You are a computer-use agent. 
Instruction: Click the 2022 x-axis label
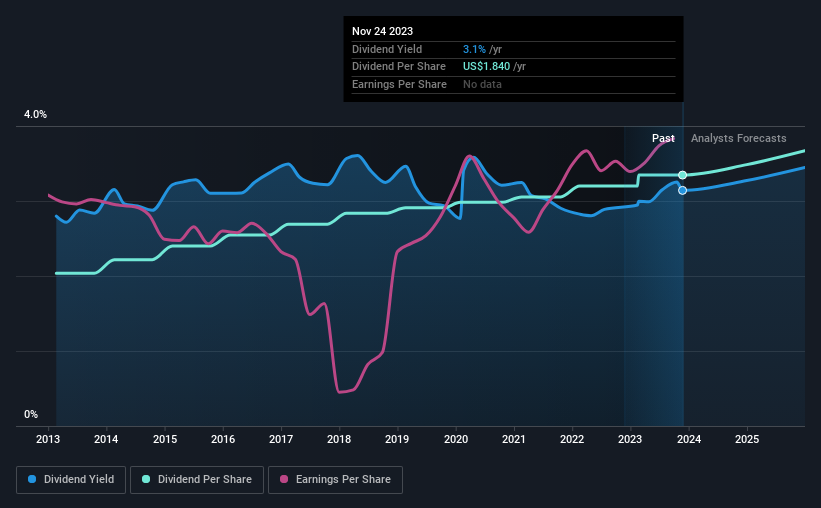click(x=572, y=439)
